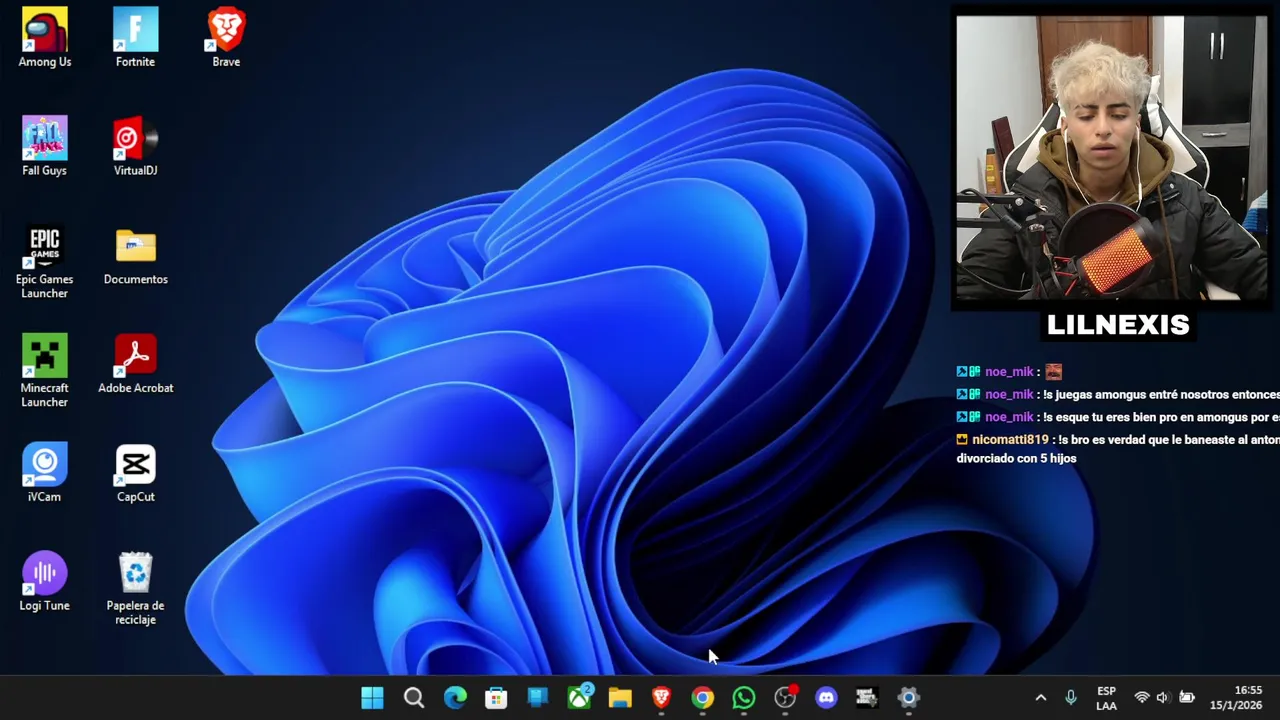Viewport: 1280px width, 720px height.
Task: Switch to Brave in the taskbar
Action: 661,698
